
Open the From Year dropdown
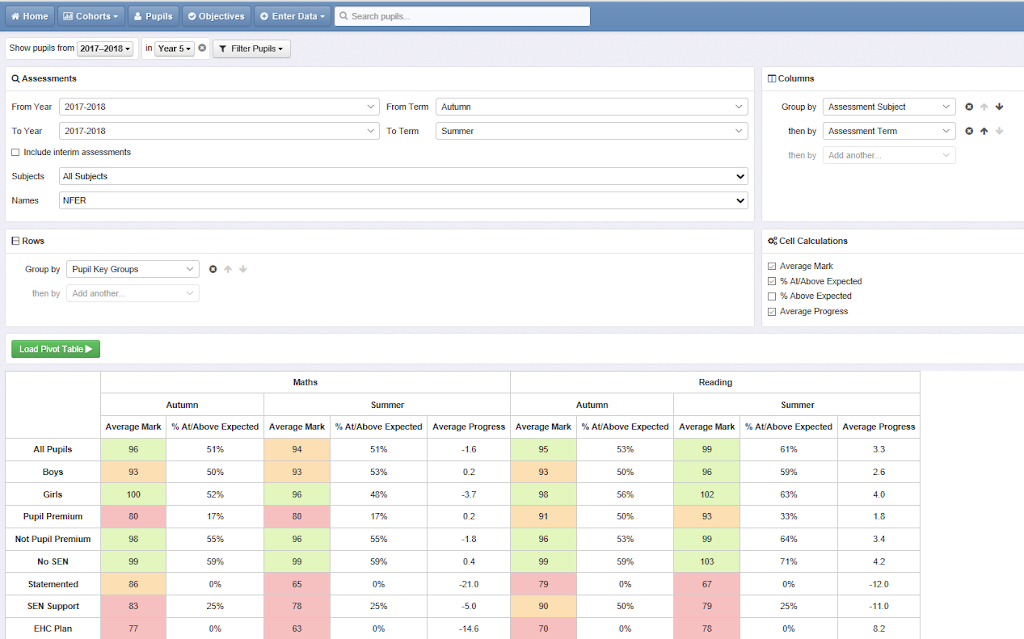pos(219,106)
